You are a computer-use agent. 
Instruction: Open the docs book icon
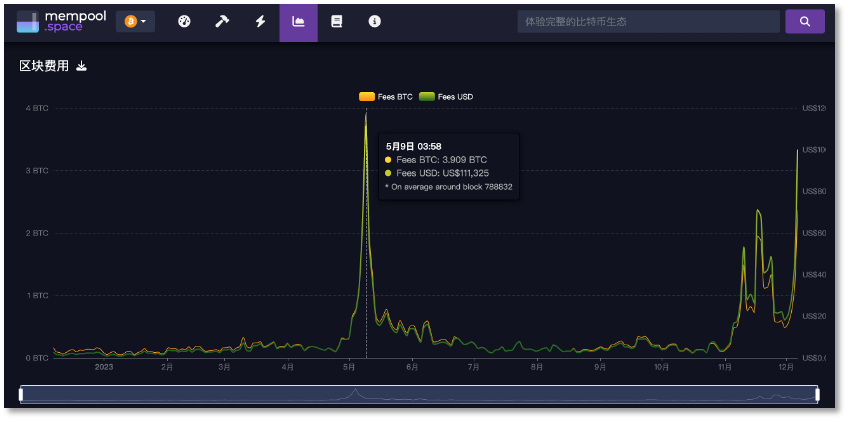click(x=336, y=21)
